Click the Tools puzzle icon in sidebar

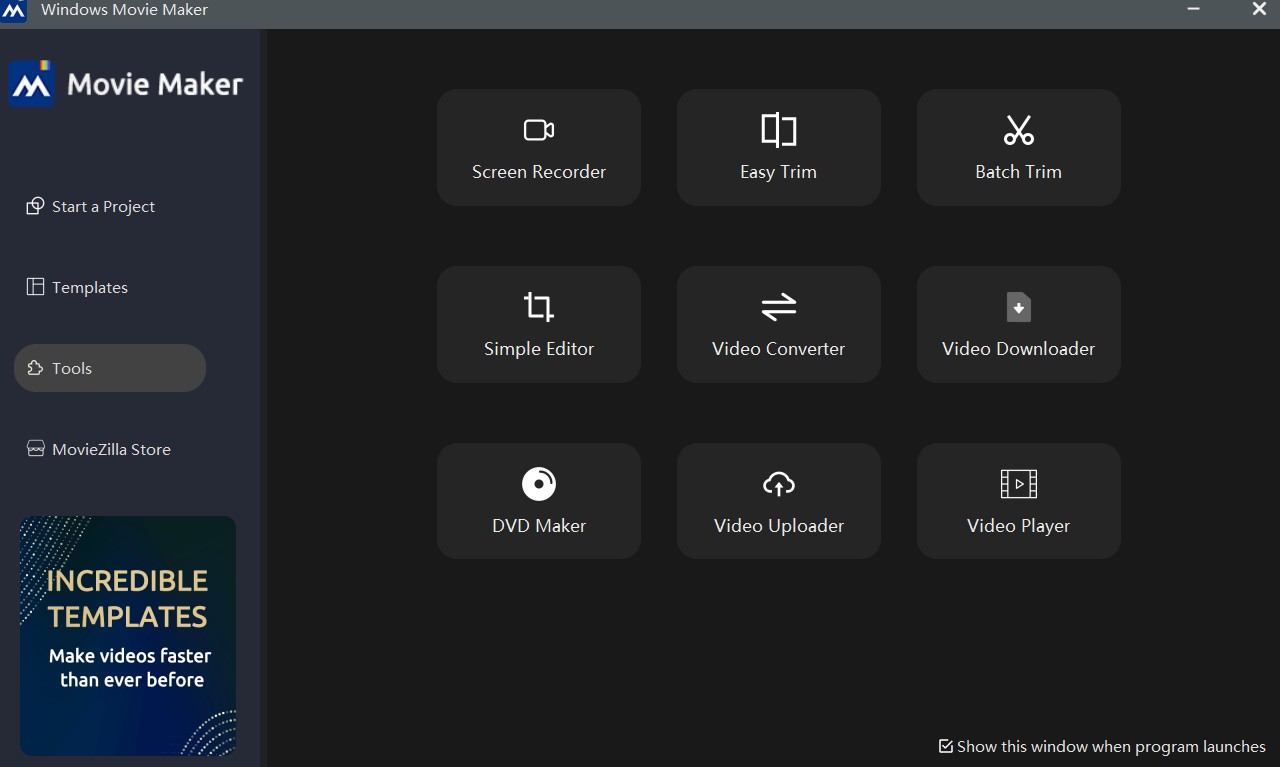(35, 368)
